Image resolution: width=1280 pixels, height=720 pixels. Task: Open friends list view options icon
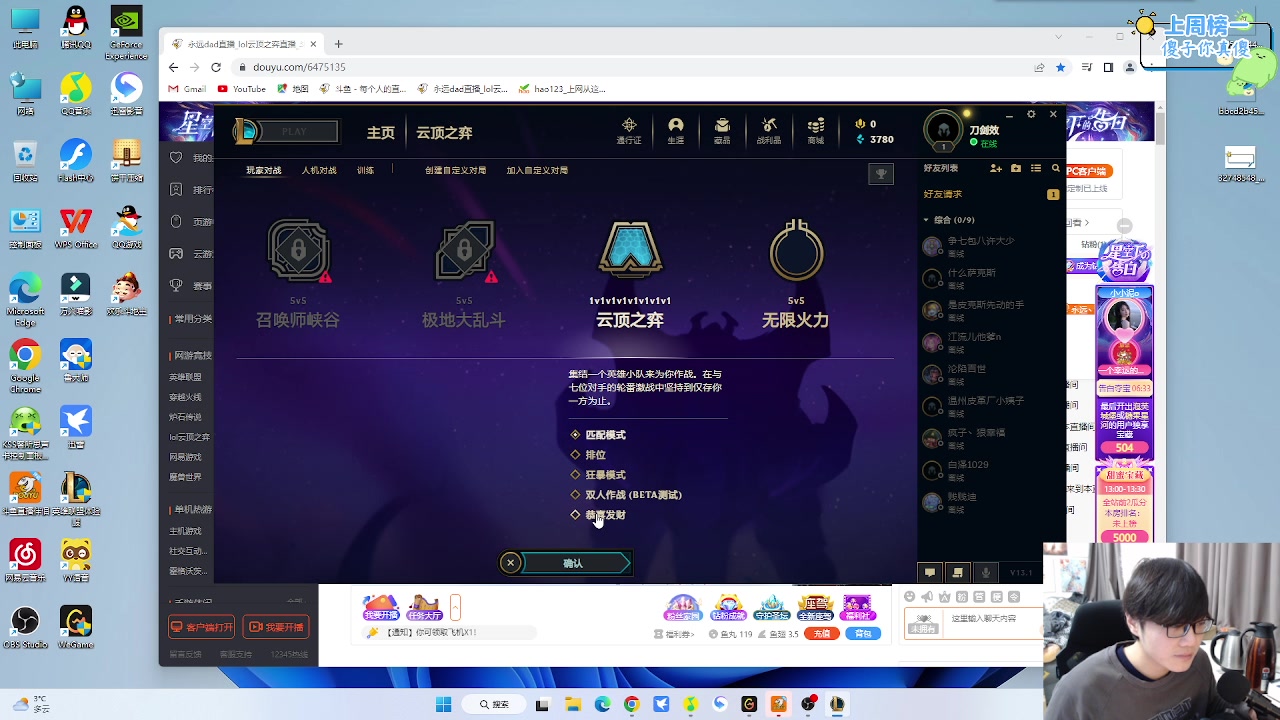click(1036, 168)
